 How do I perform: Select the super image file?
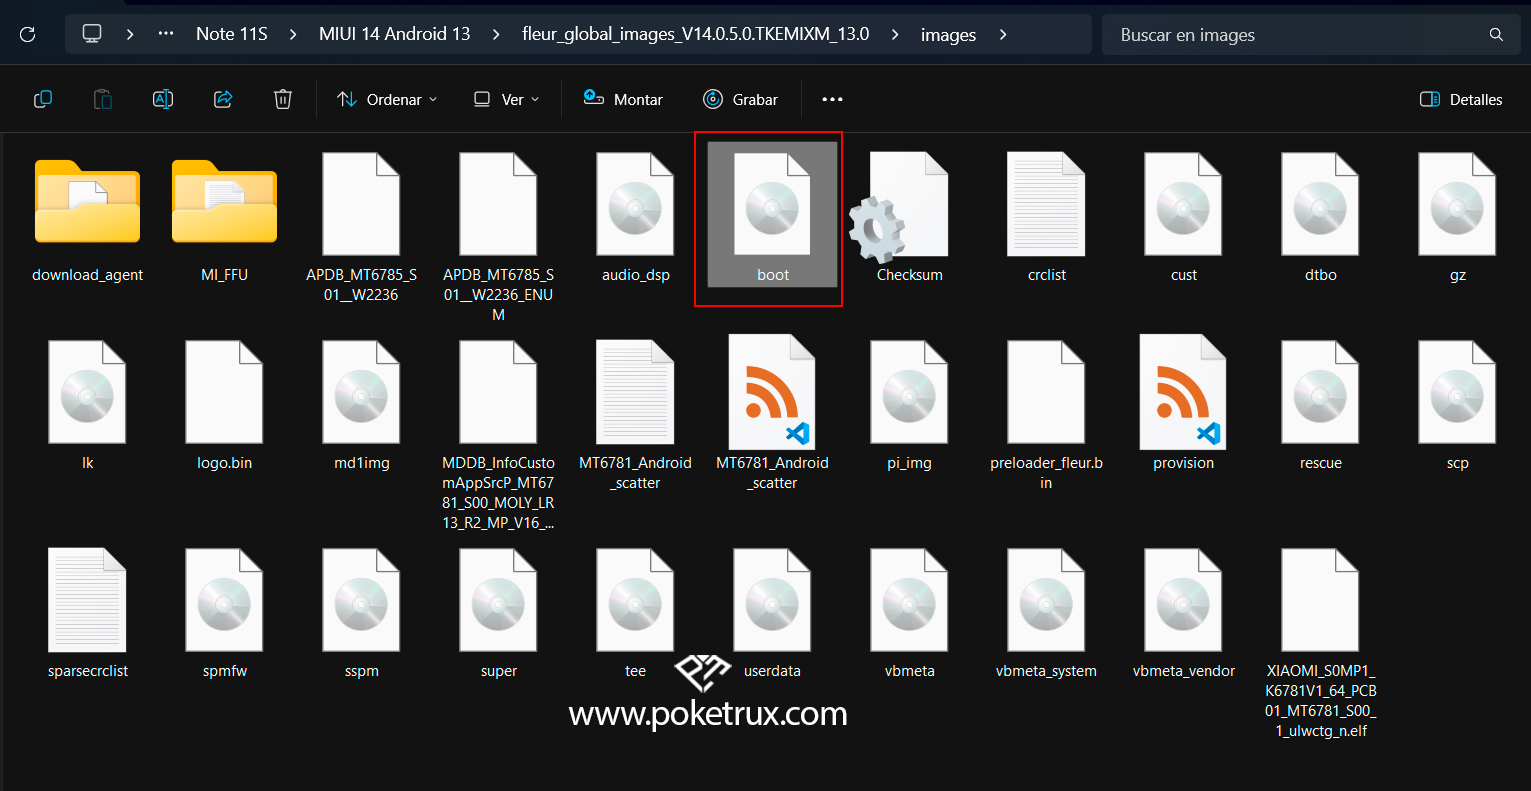[x=498, y=615]
